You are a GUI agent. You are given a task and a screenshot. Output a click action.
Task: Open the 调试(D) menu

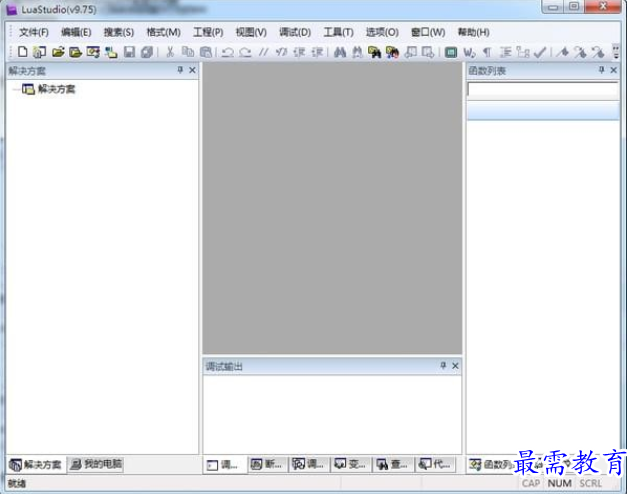pos(295,32)
